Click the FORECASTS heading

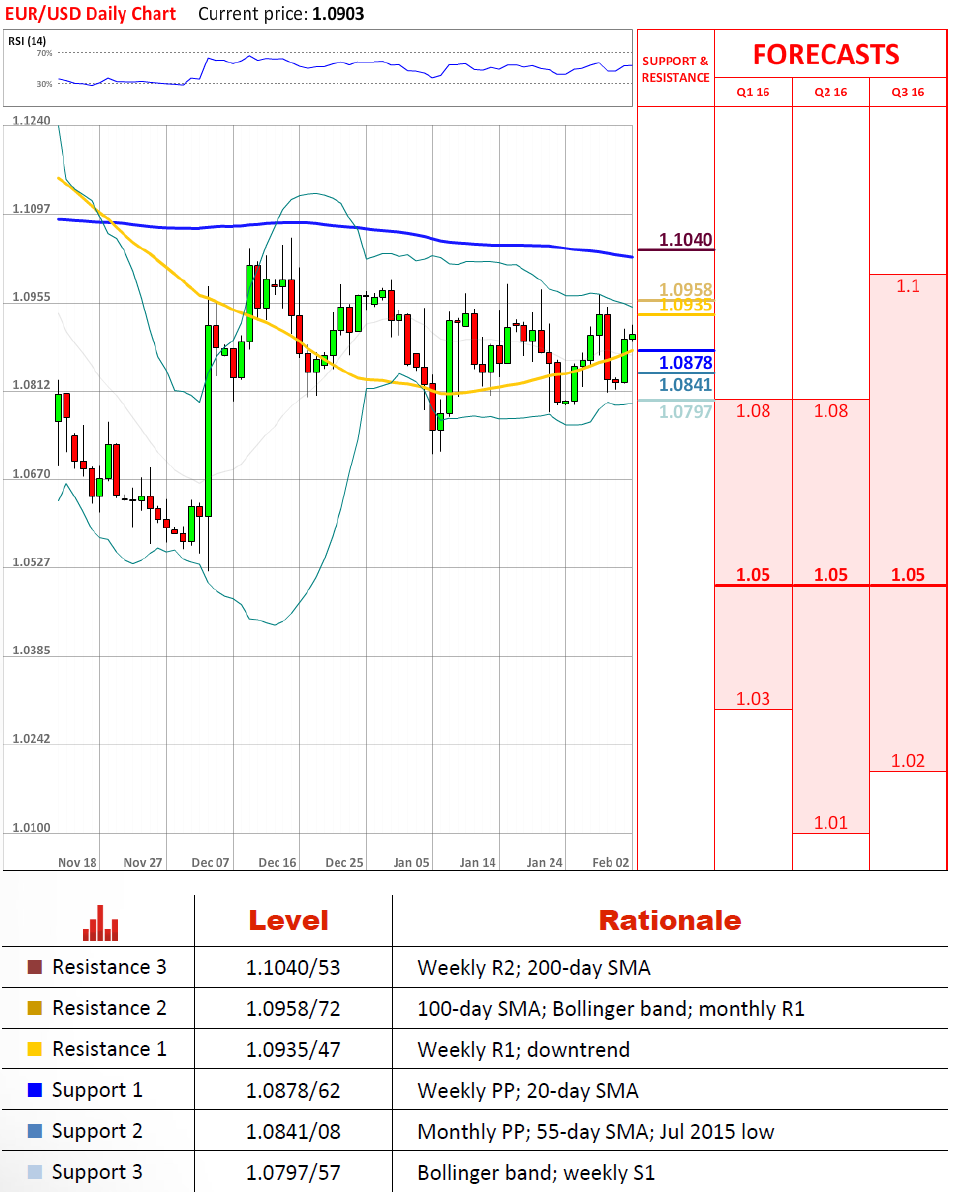coord(826,54)
